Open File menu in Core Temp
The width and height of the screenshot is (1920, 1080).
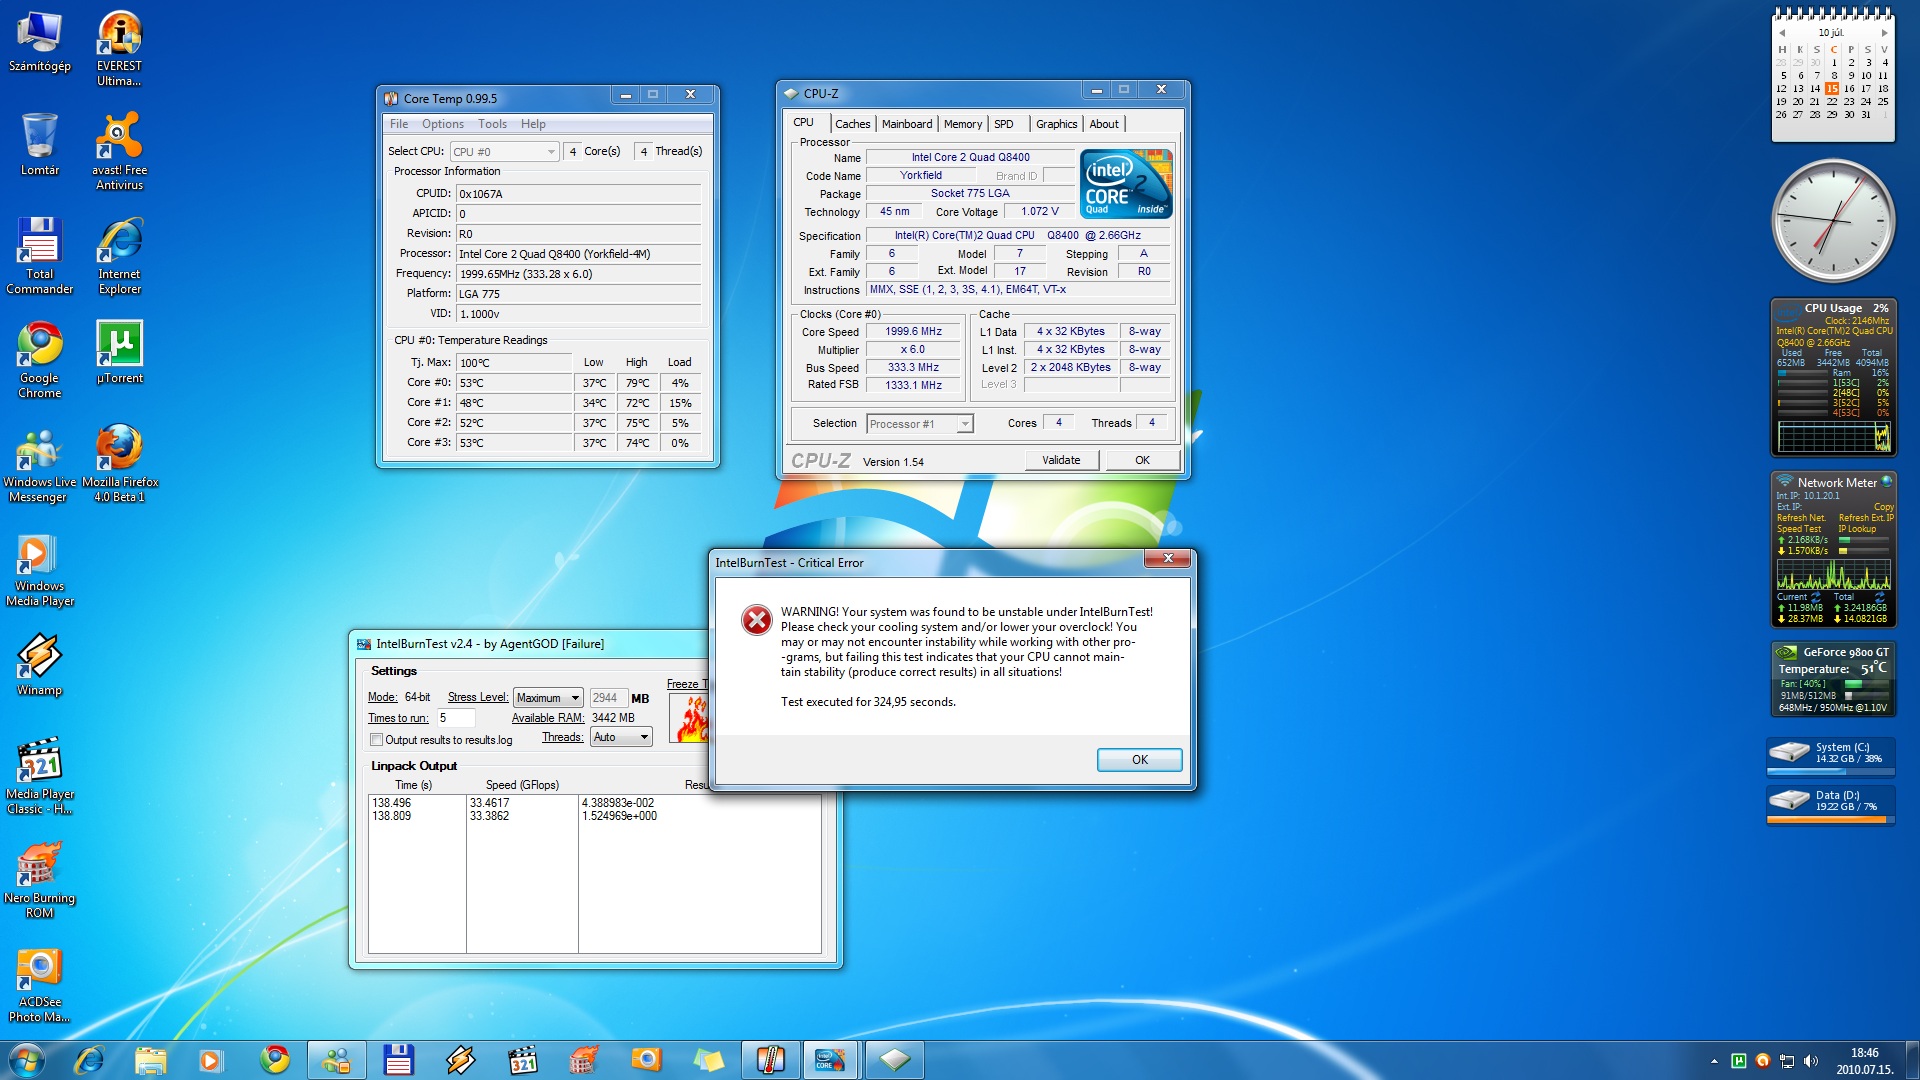click(399, 124)
